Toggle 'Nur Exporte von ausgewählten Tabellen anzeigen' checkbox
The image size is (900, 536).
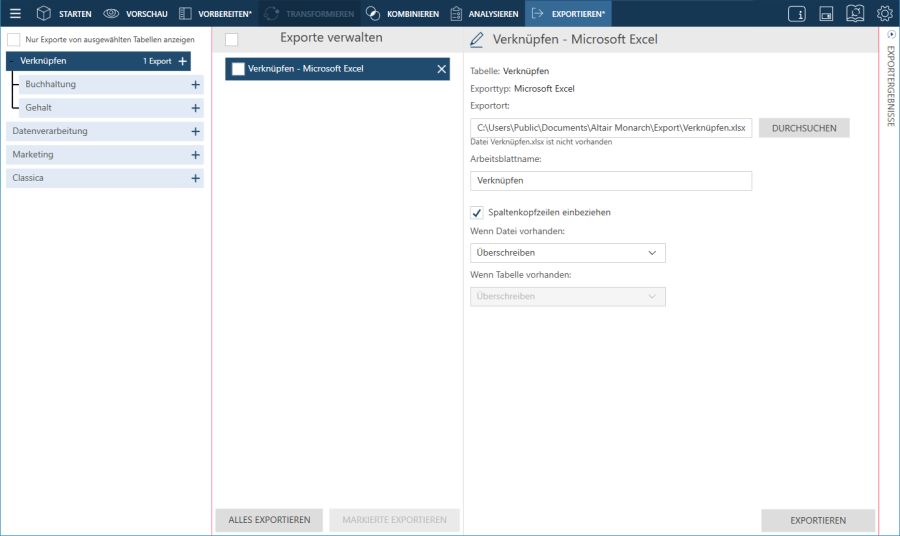tap(14, 40)
